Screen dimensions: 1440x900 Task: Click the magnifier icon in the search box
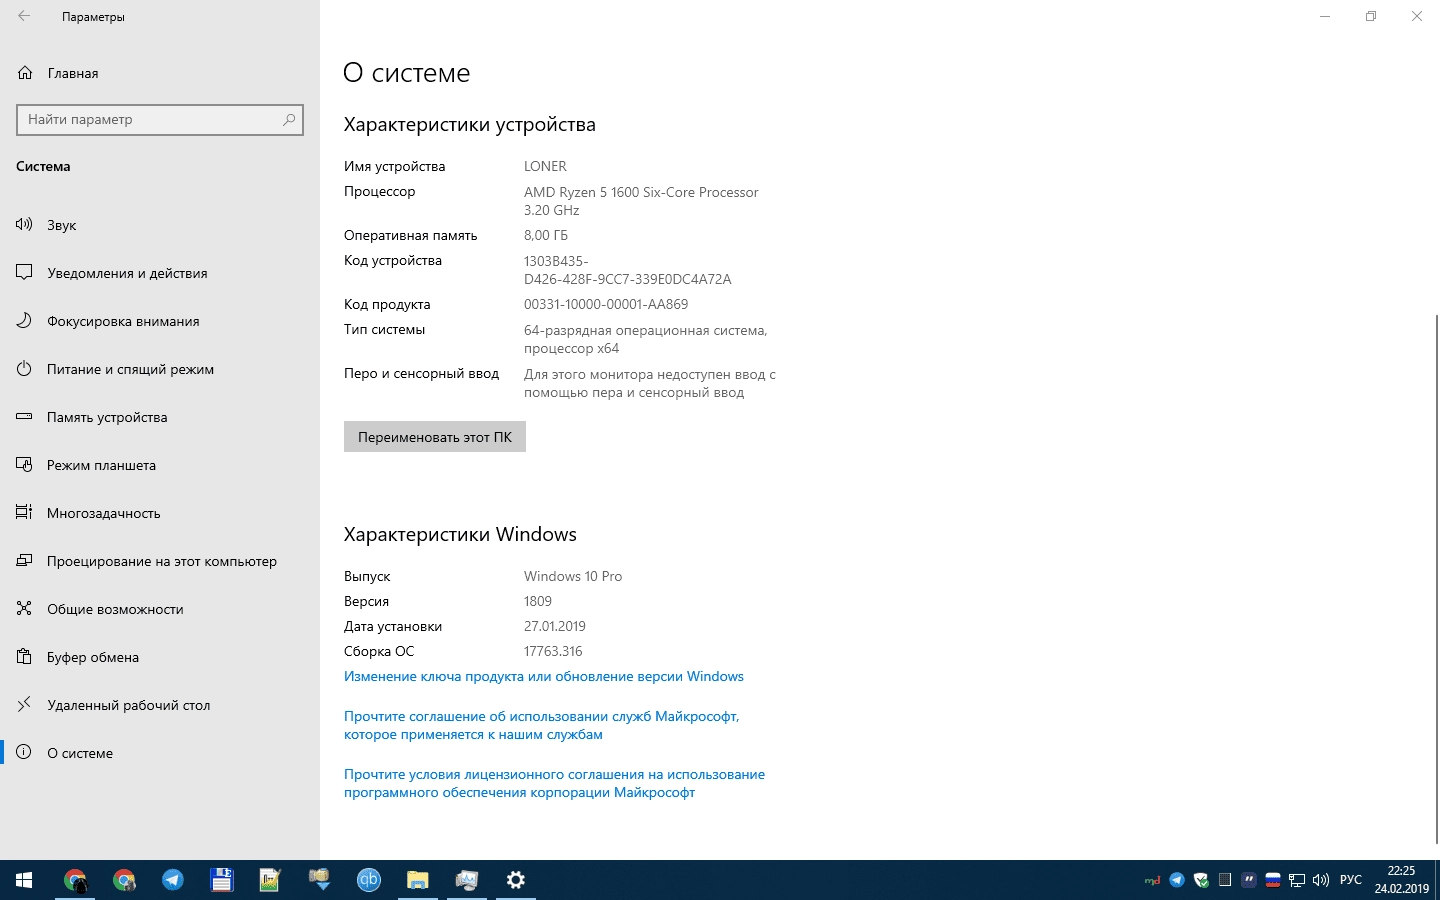(289, 119)
